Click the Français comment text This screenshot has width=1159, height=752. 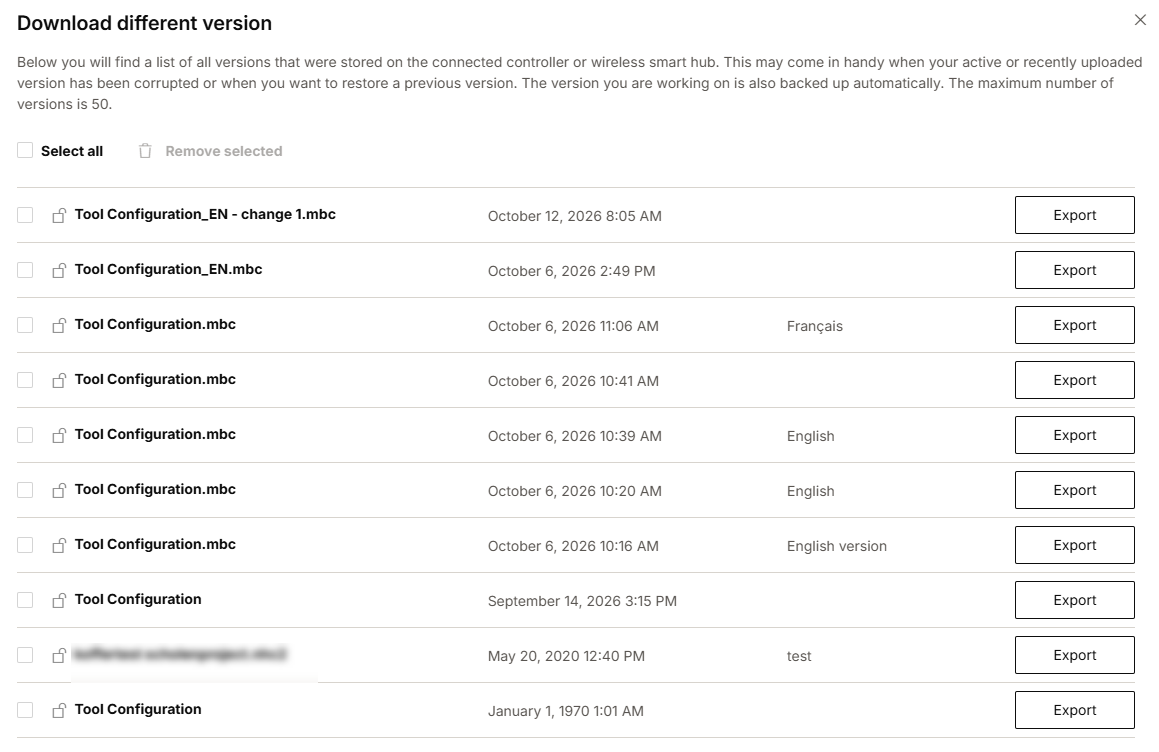815,326
